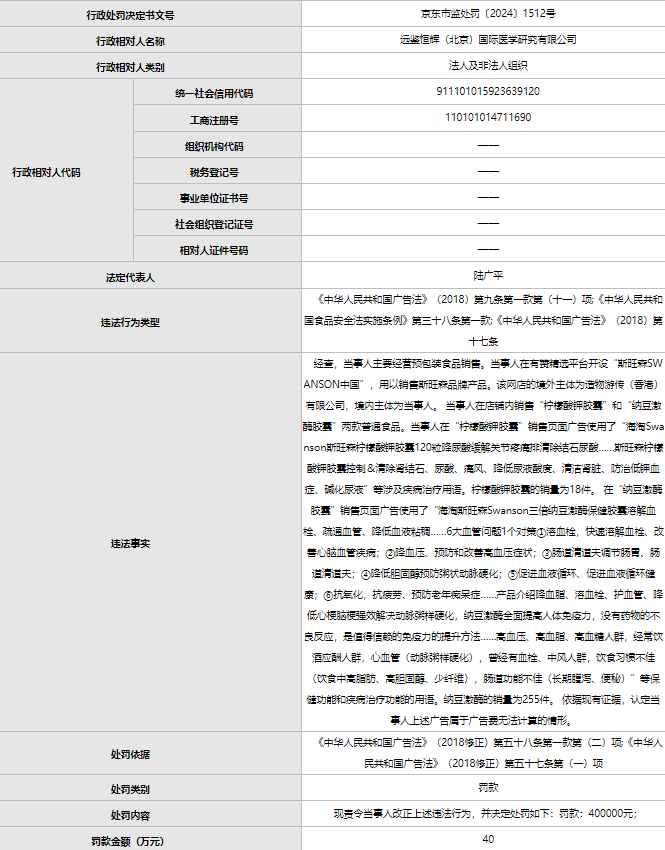This screenshot has height=850, width=665.
Task: Select the 事业单位证书号 label cell
Action: [214, 198]
